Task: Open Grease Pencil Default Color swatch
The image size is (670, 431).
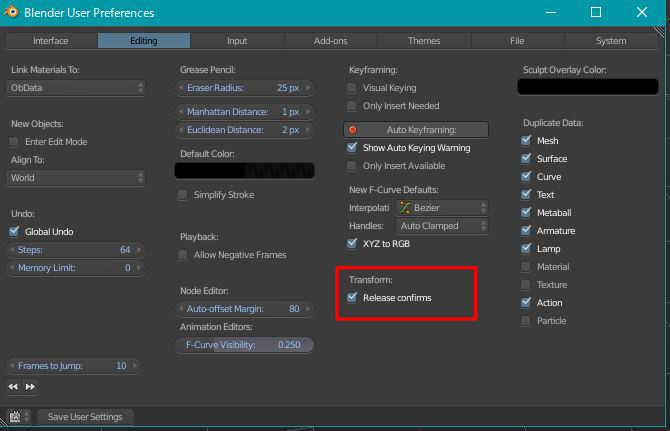Action: pos(244,171)
